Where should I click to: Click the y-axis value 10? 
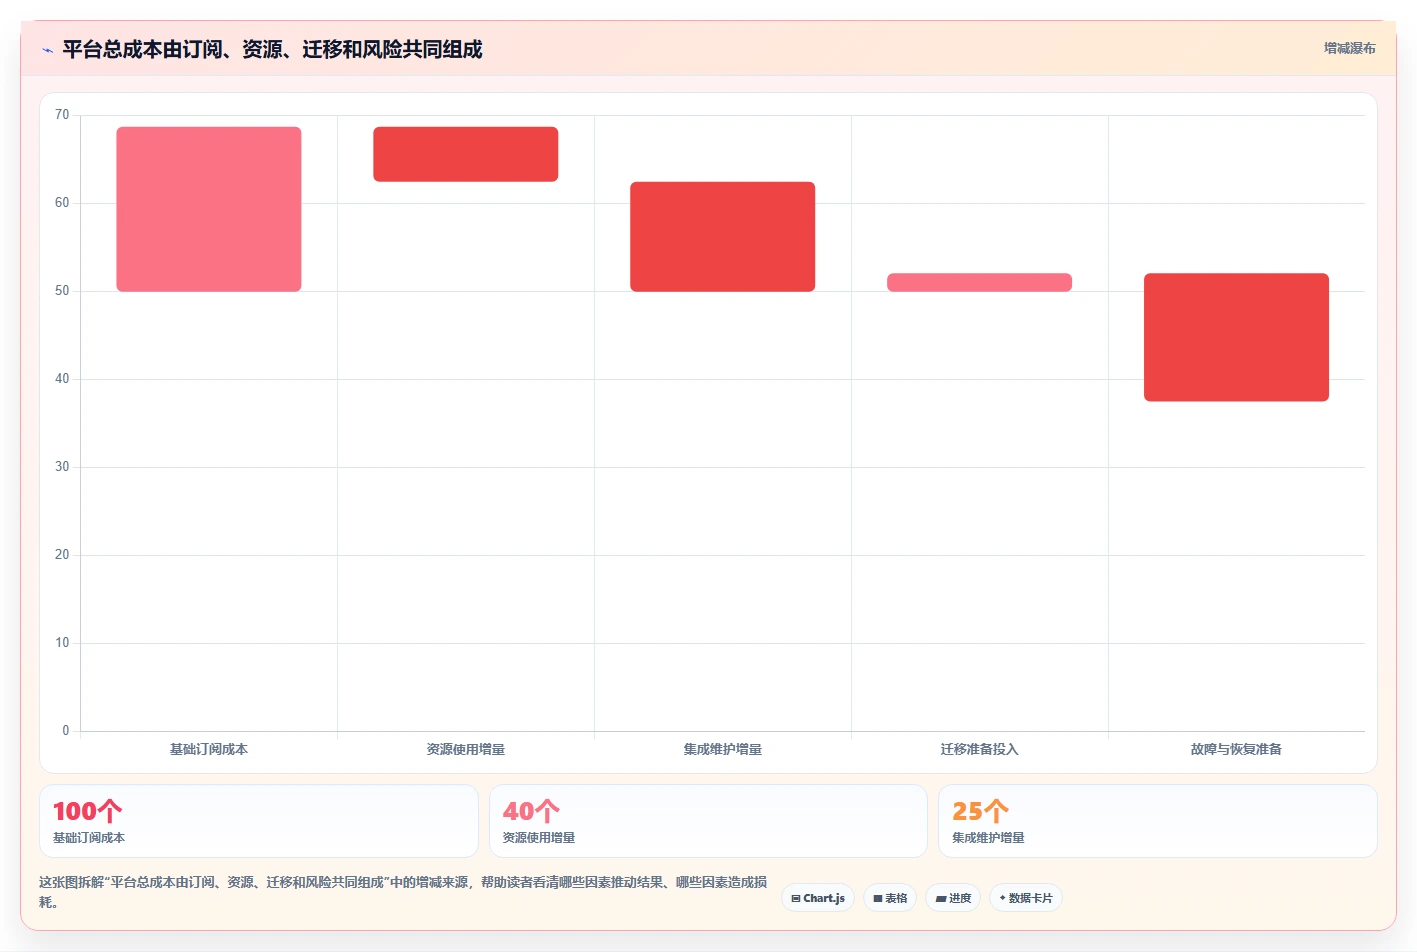point(62,643)
